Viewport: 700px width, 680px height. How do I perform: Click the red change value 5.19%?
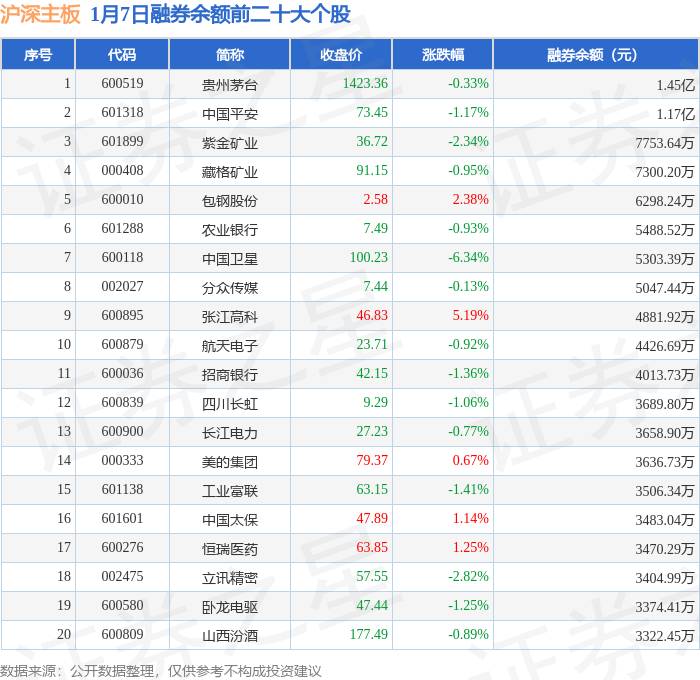[471, 315]
